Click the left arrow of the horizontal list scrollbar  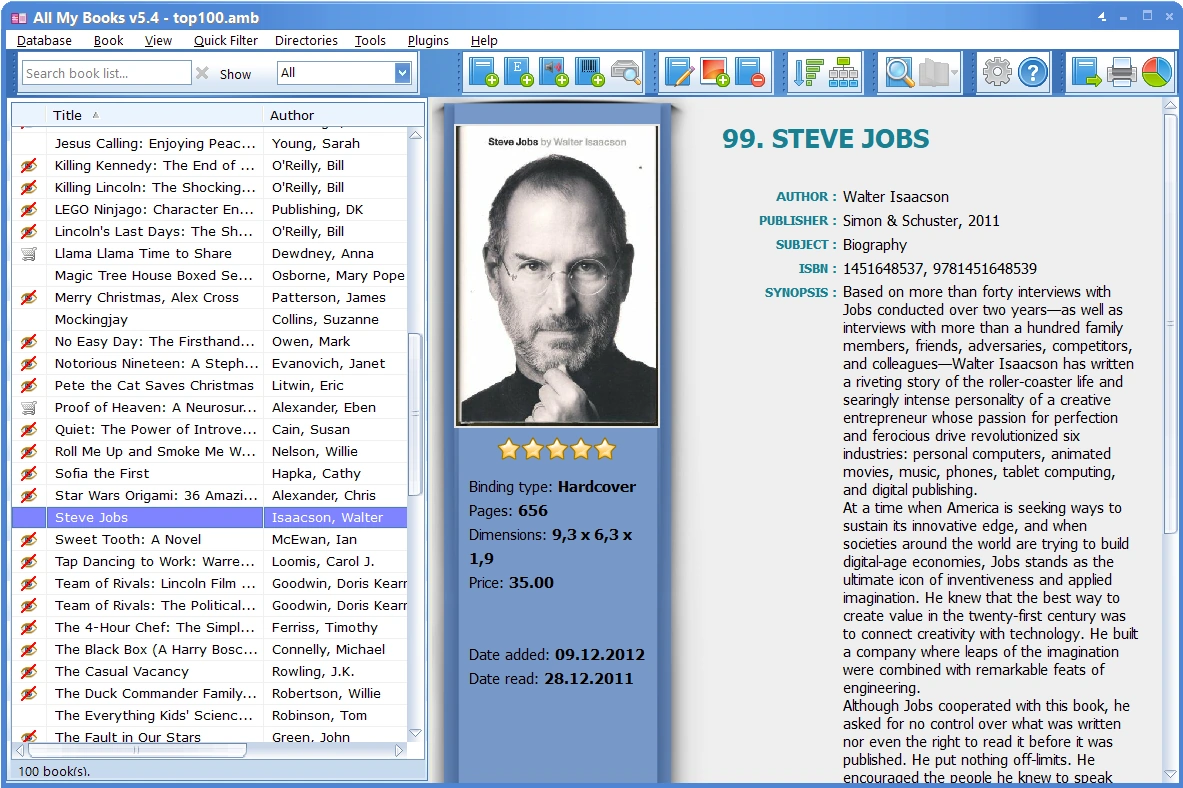[20, 750]
